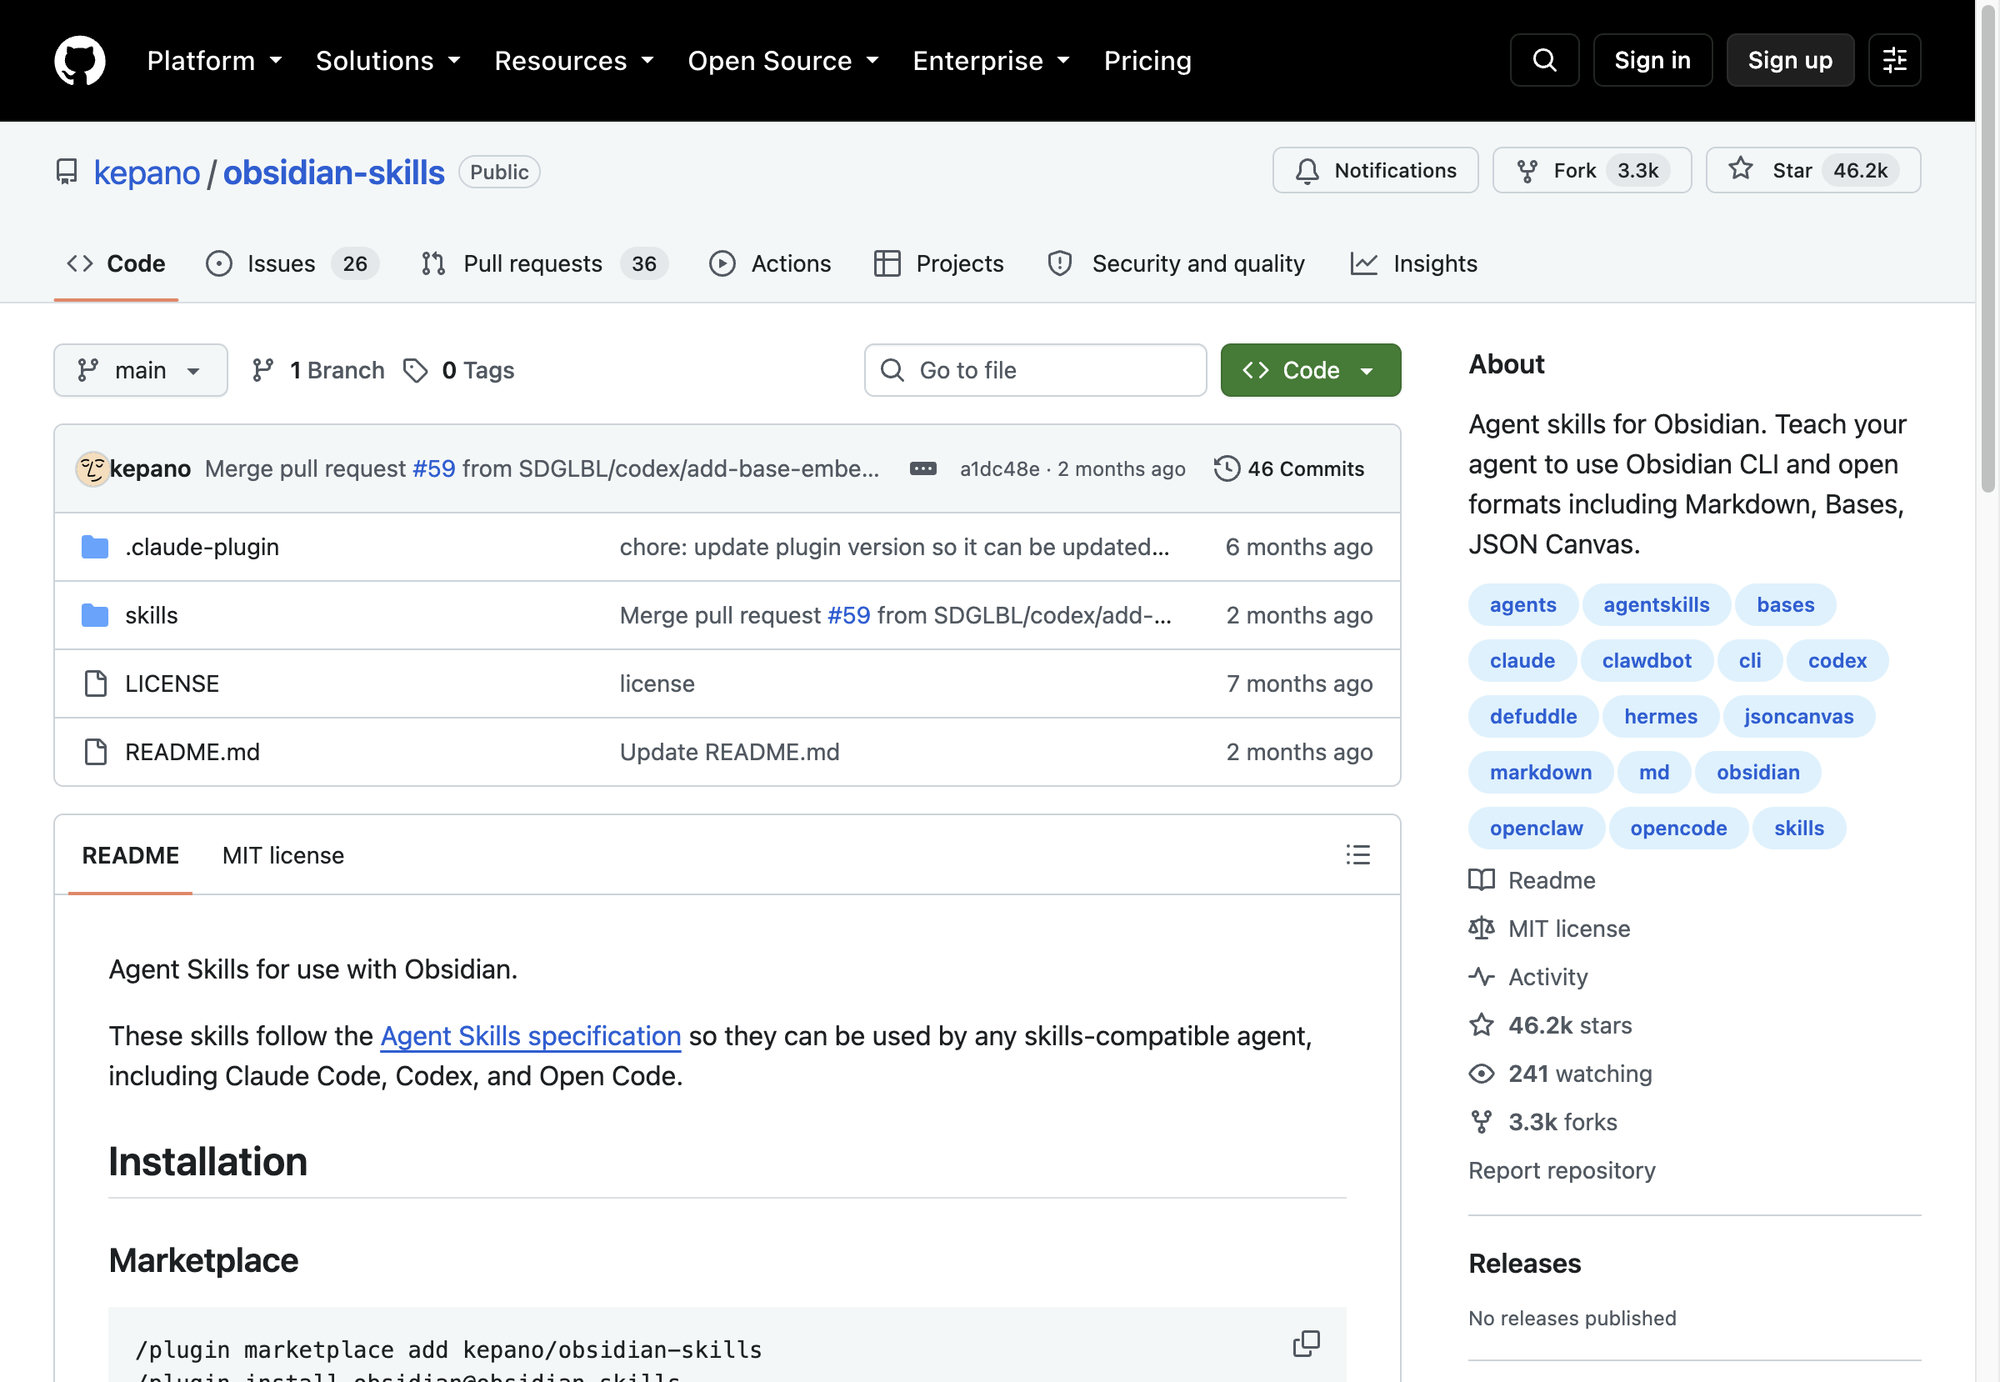
Task: Click Sign up button
Action: pos(1790,60)
